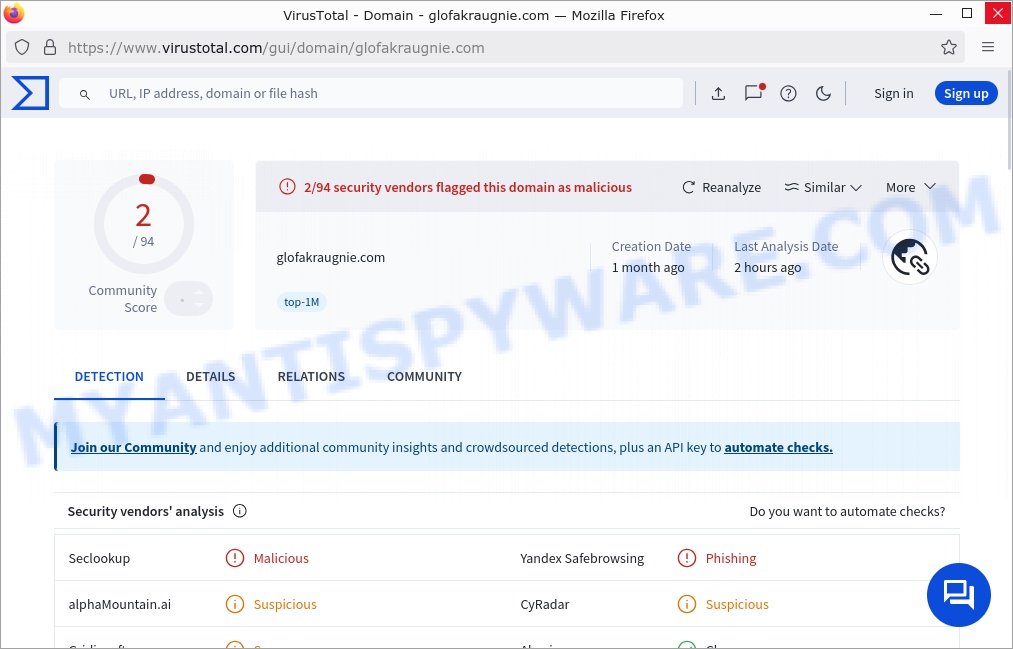The width and height of the screenshot is (1013, 649).
Task: Click the red alert icon in the malicious banner
Action: click(287, 187)
